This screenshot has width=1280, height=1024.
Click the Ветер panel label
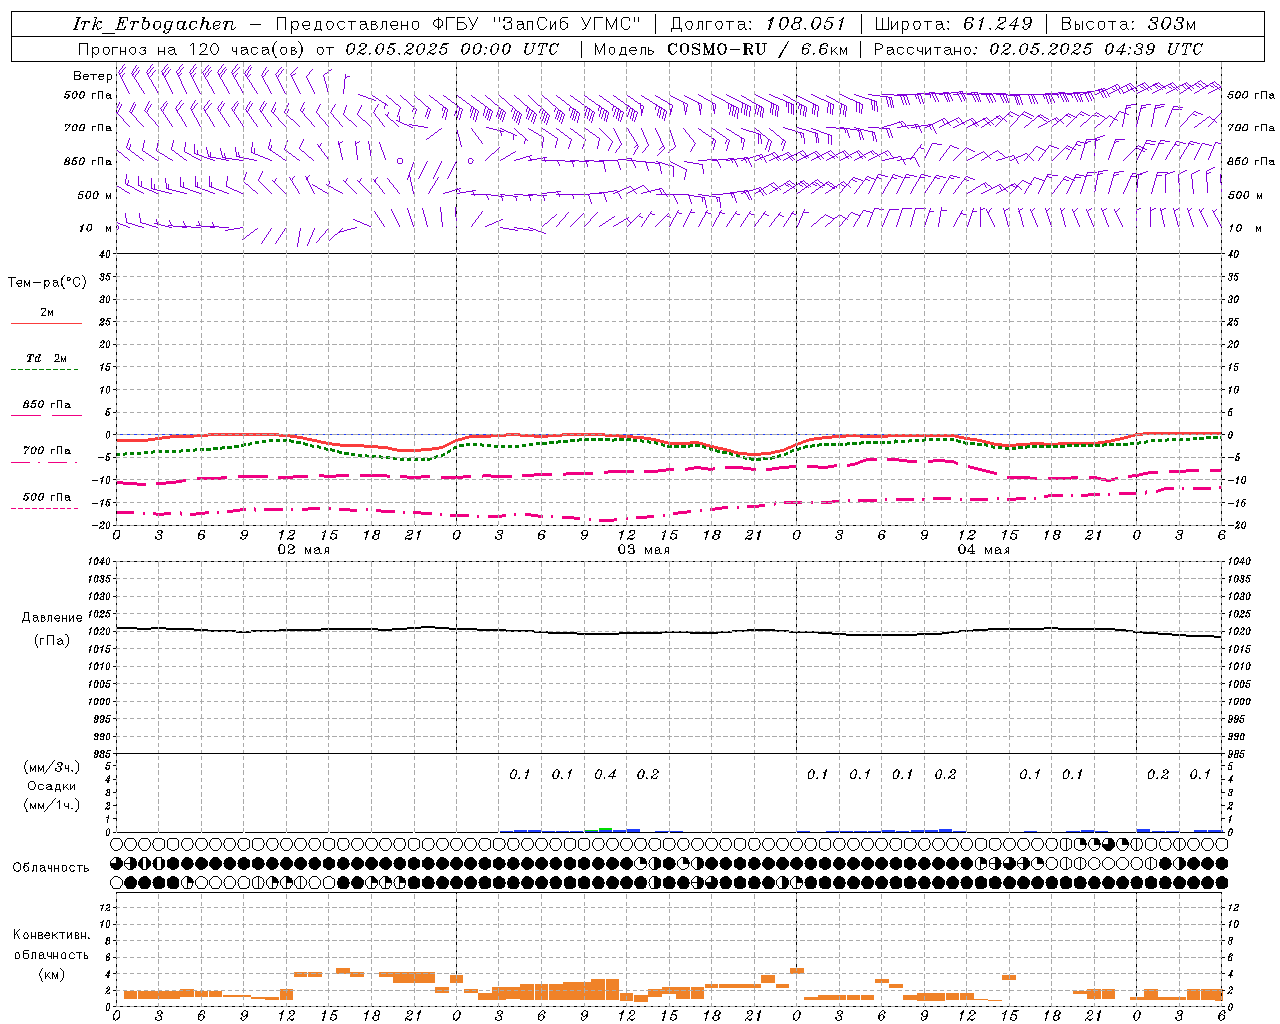pos(92,76)
